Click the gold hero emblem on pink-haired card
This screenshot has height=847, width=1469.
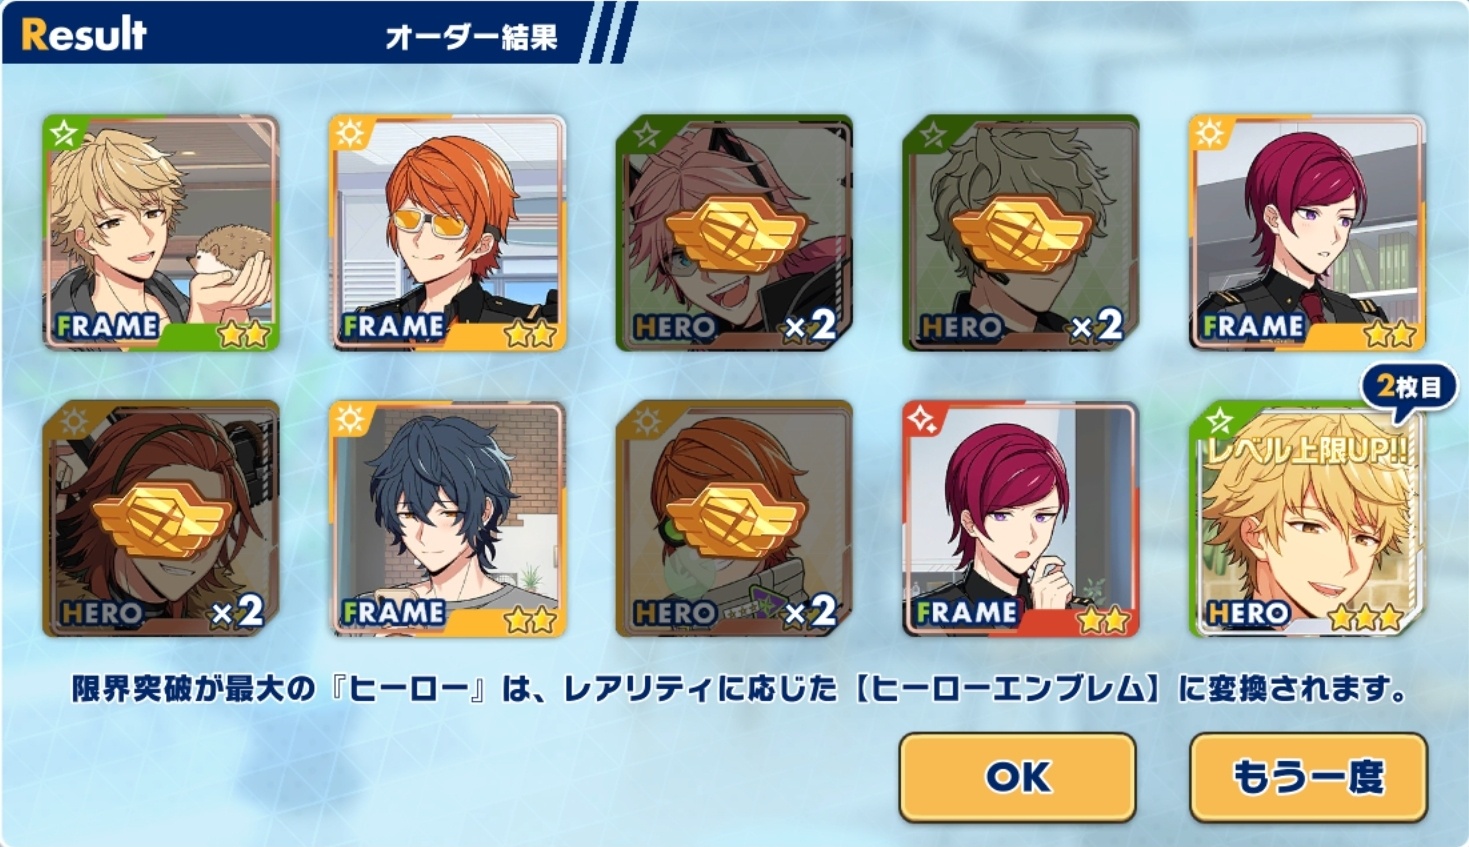736,232
